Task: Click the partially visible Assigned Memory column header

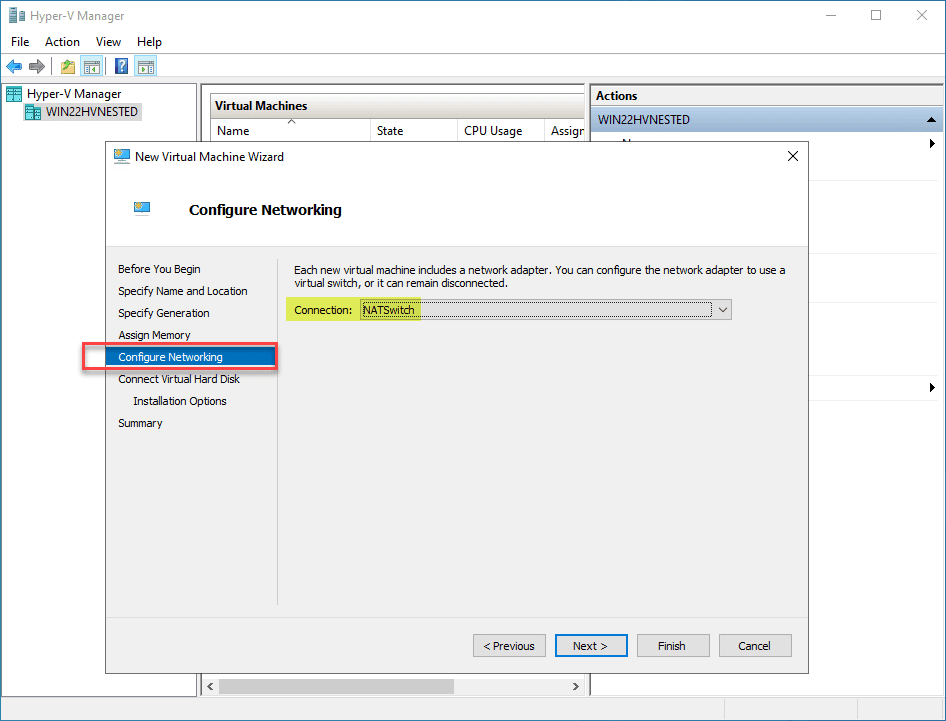Action: (x=565, y=130)
